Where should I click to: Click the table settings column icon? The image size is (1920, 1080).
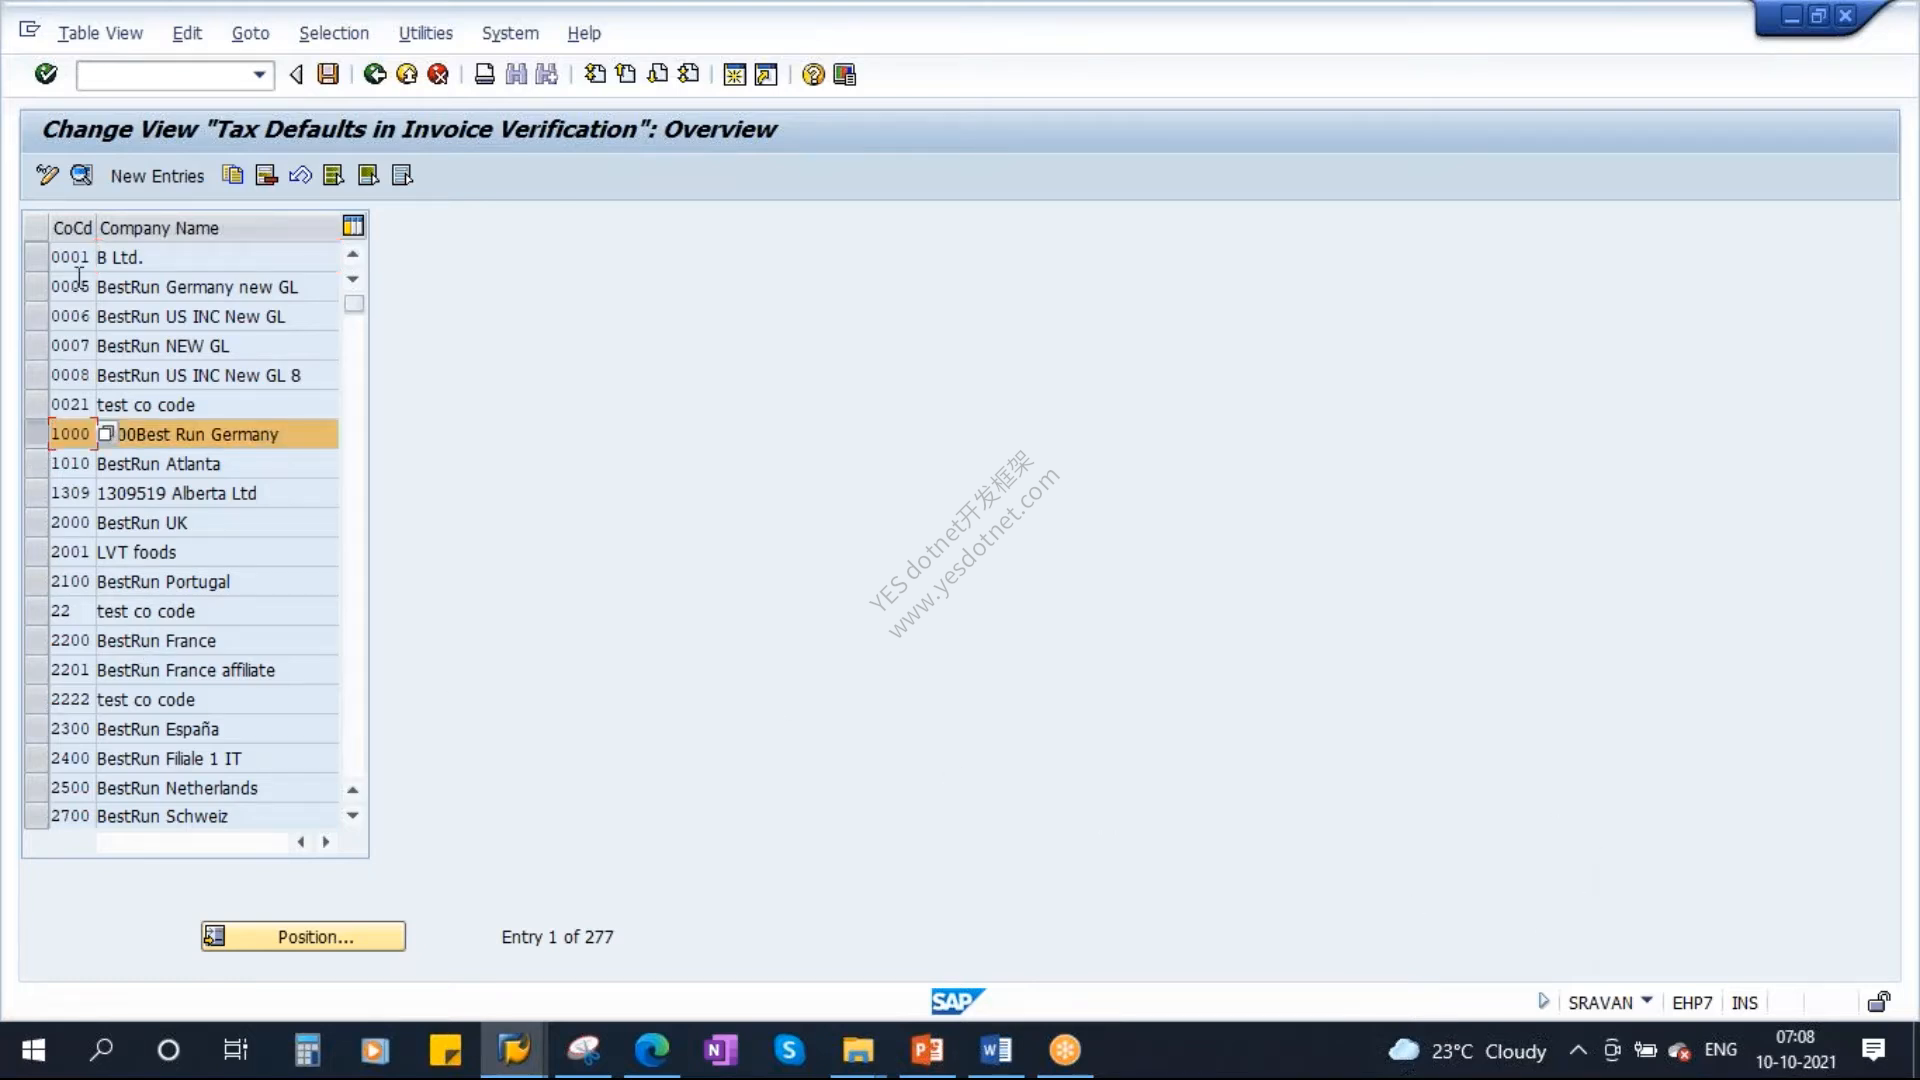click(x=353, y=226)
